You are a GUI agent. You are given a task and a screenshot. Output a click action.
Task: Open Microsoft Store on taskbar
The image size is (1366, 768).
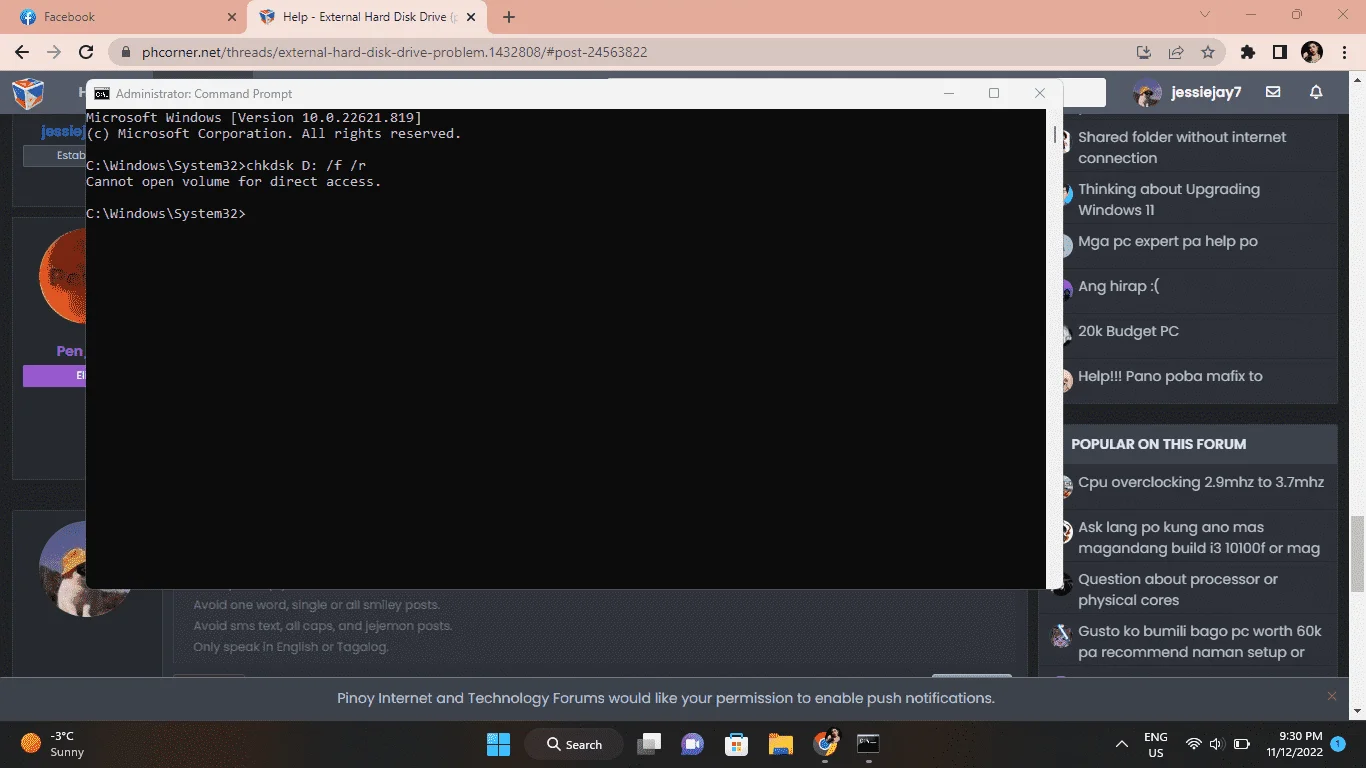pos(737,744)
